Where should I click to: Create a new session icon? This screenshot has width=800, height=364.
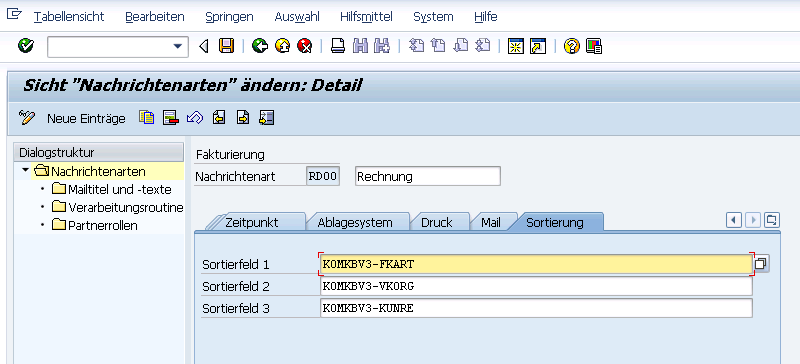(516, 46)
